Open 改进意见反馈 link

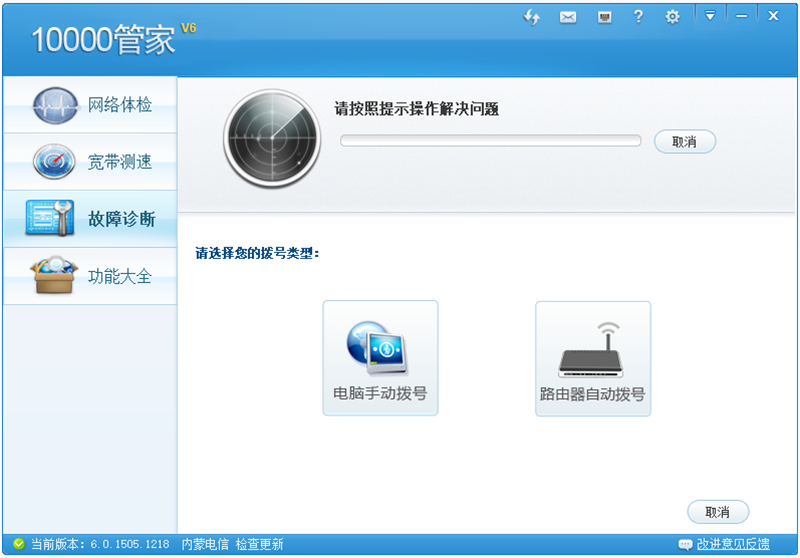coord(733,544)
